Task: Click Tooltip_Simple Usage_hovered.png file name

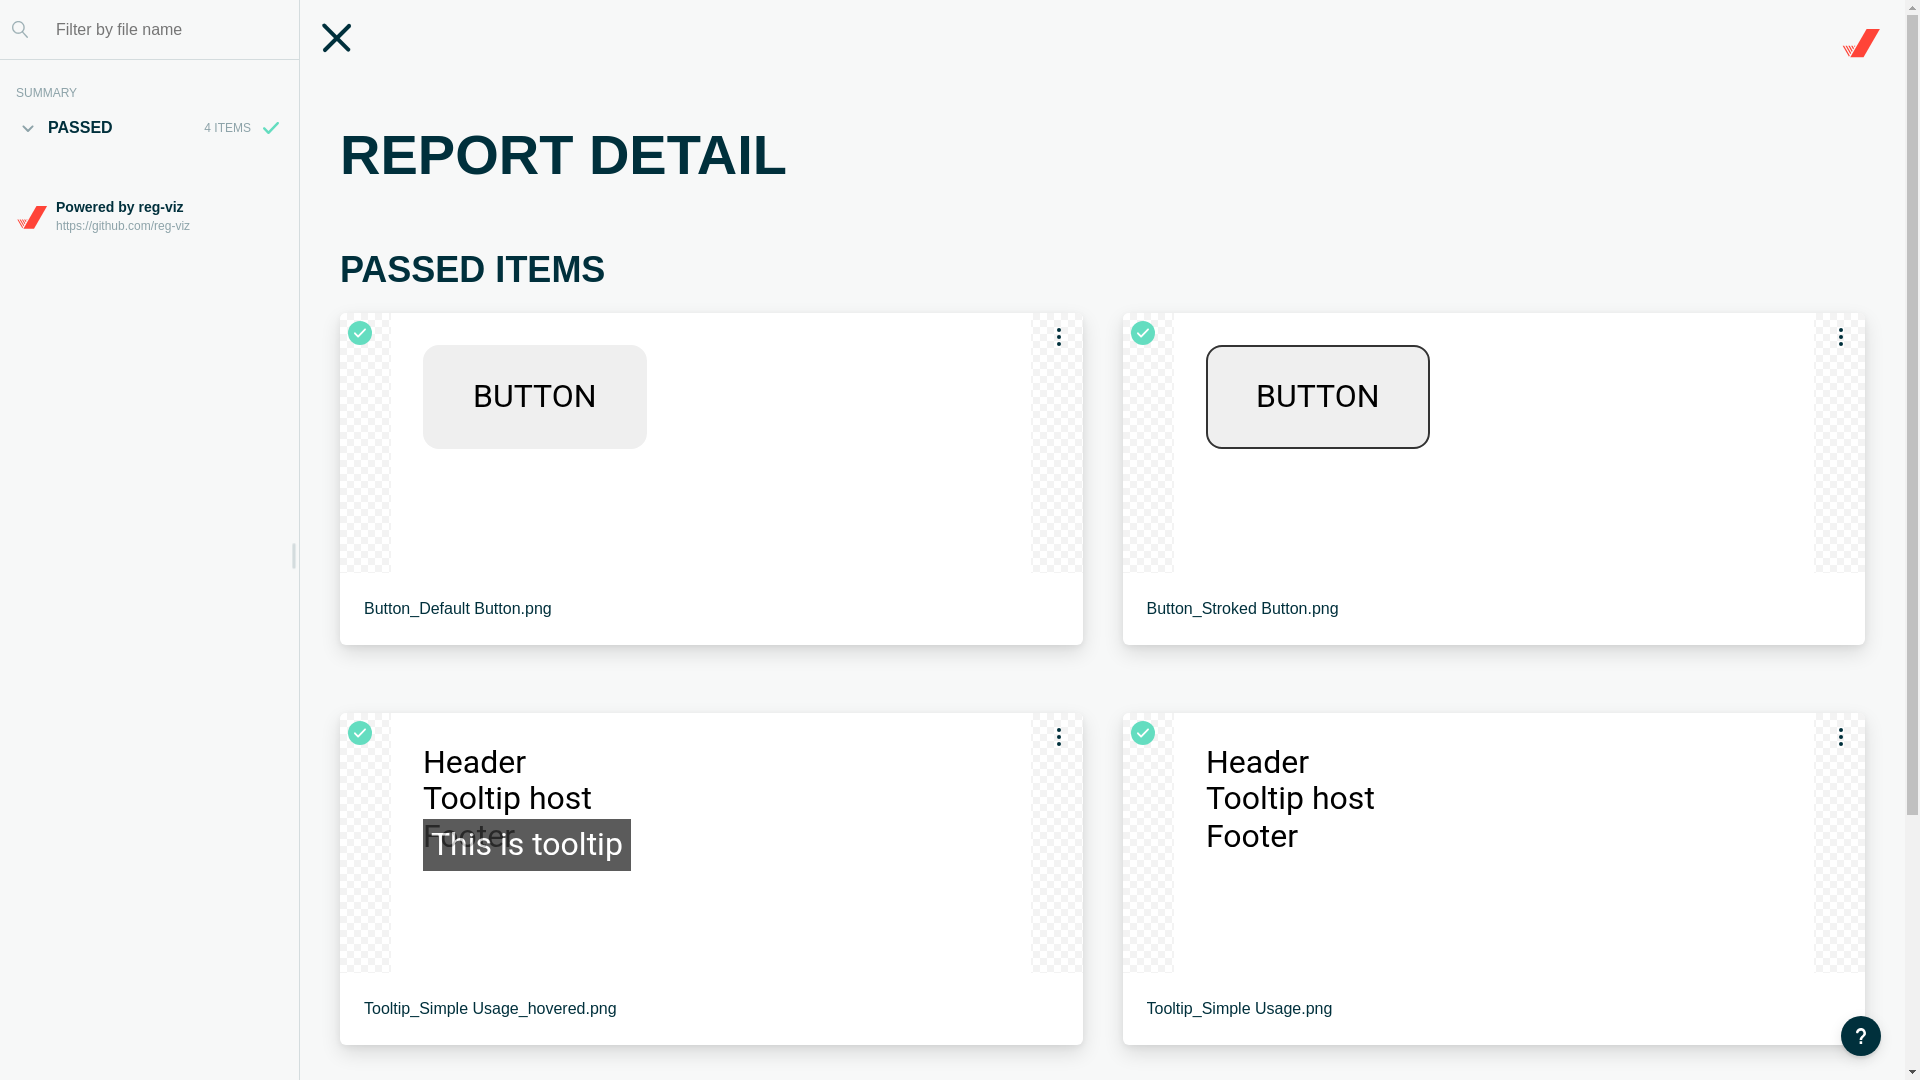Action: pos(490,1009)
